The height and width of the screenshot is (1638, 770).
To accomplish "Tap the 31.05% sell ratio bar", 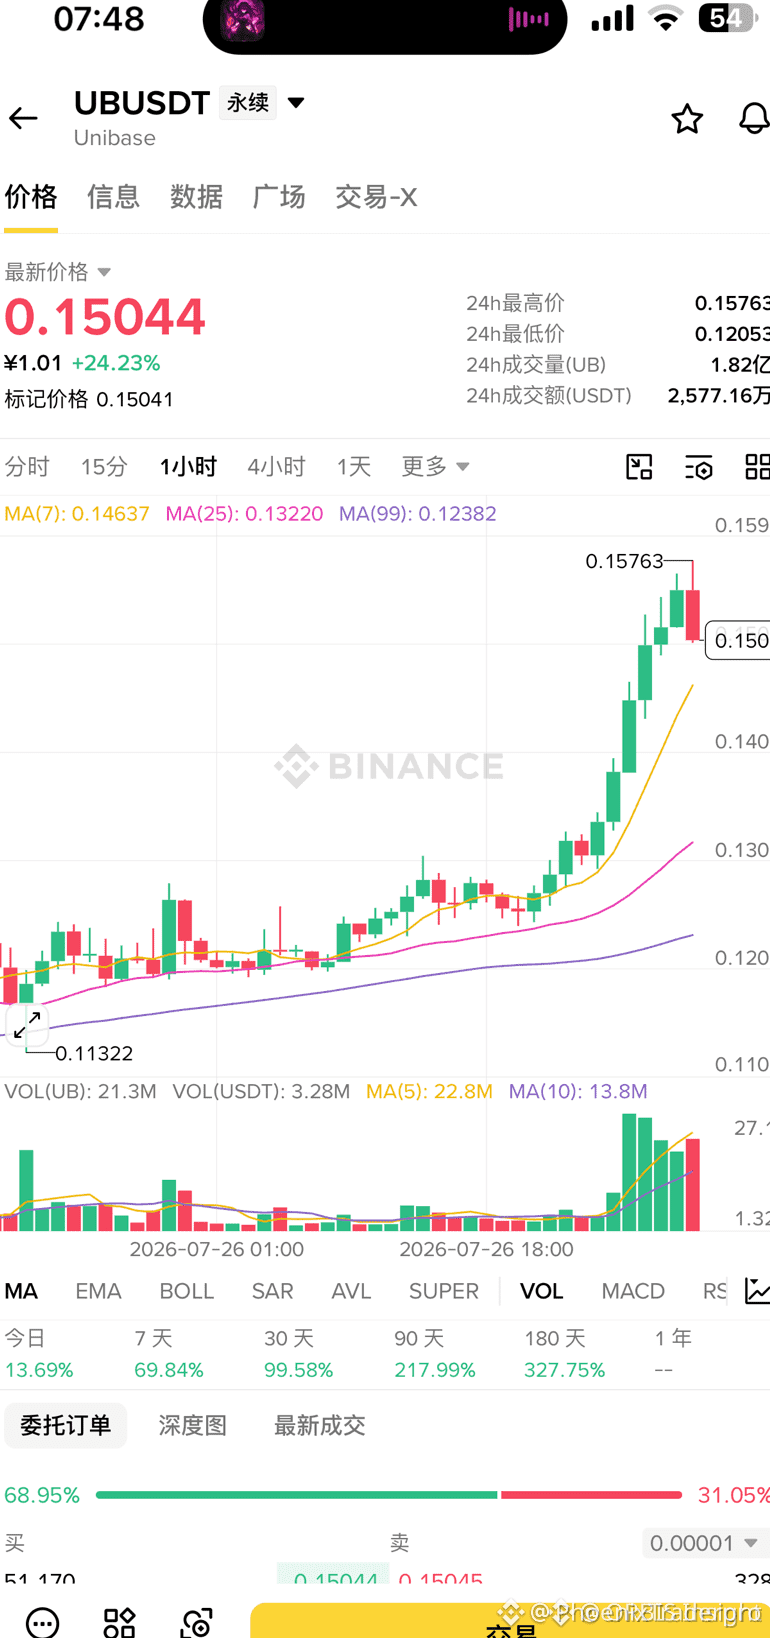I will tap(591, 1495).
